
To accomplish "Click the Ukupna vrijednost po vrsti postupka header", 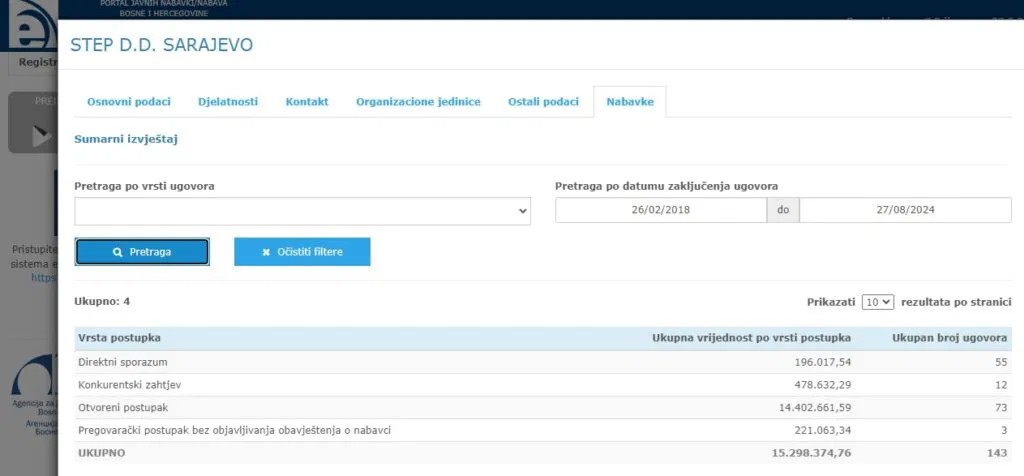I will [752, 338].
